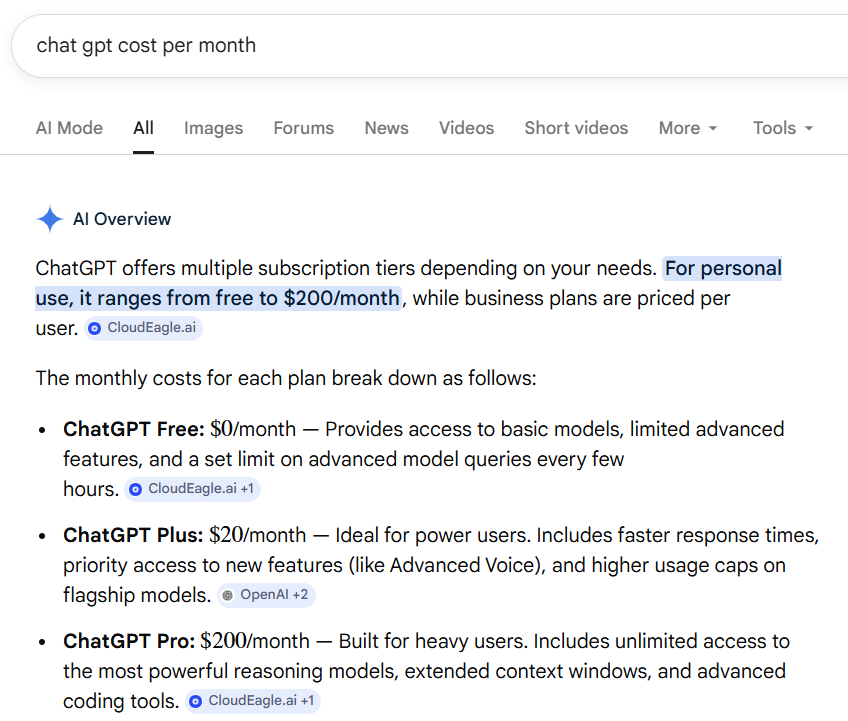Switch to AI Mode tab
Image resolution: width=848 pixels, height=721 pixels.
coord(69,128)
